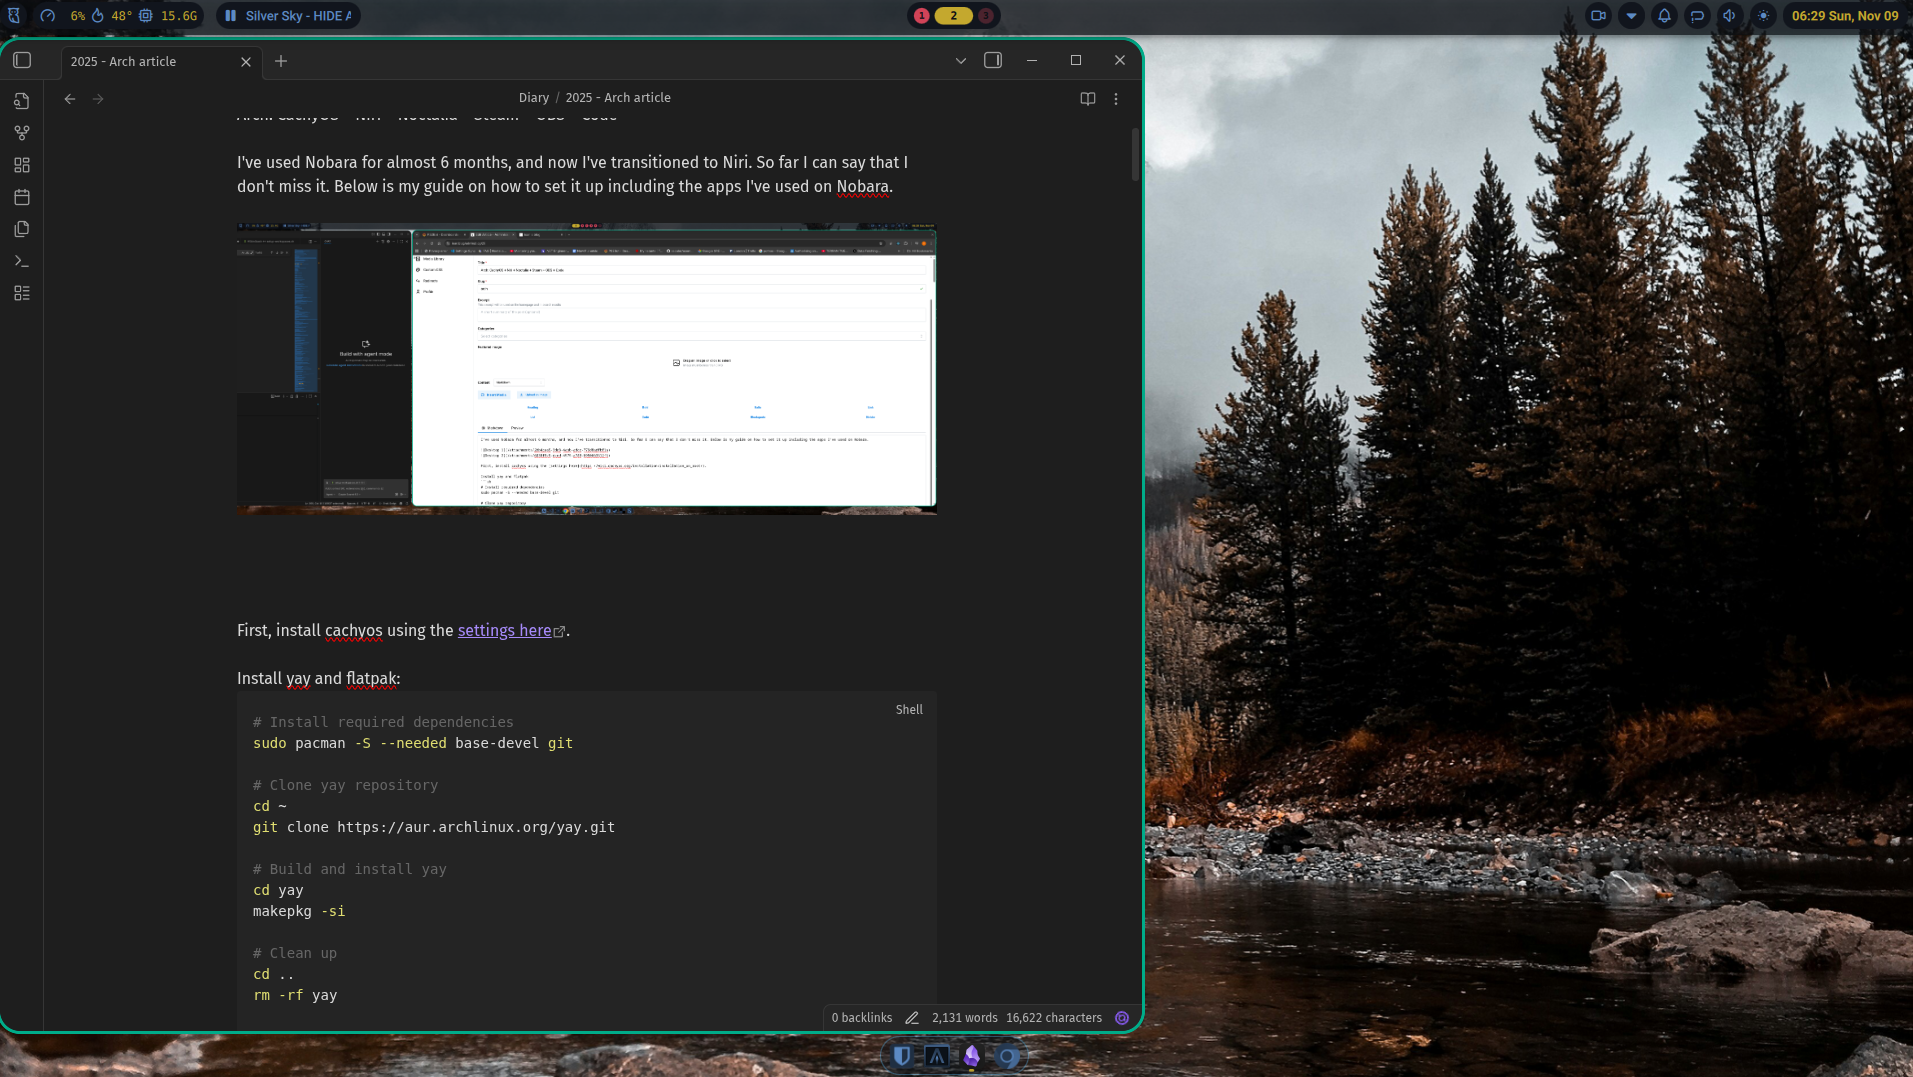Open graph view from the ribbon
This screenshot has width=1913, height=1077.
(x=22, y=133)
